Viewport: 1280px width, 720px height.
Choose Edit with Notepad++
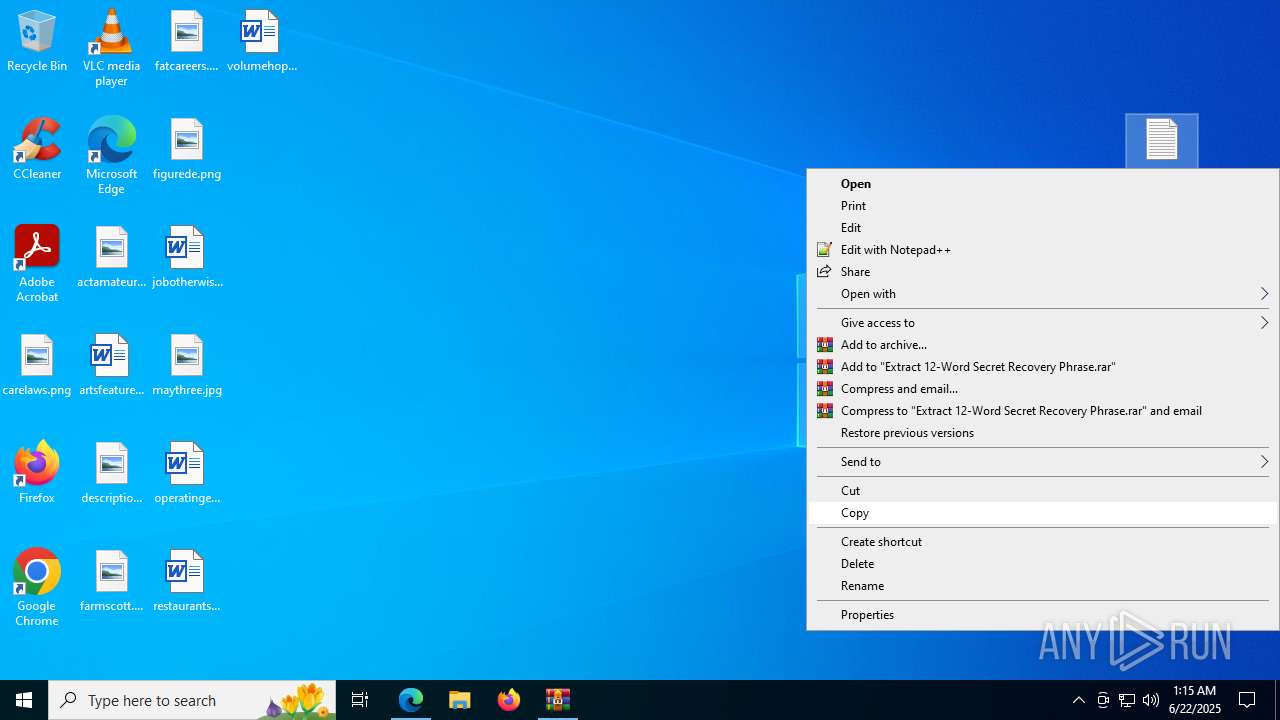[x=1043, y=250]
